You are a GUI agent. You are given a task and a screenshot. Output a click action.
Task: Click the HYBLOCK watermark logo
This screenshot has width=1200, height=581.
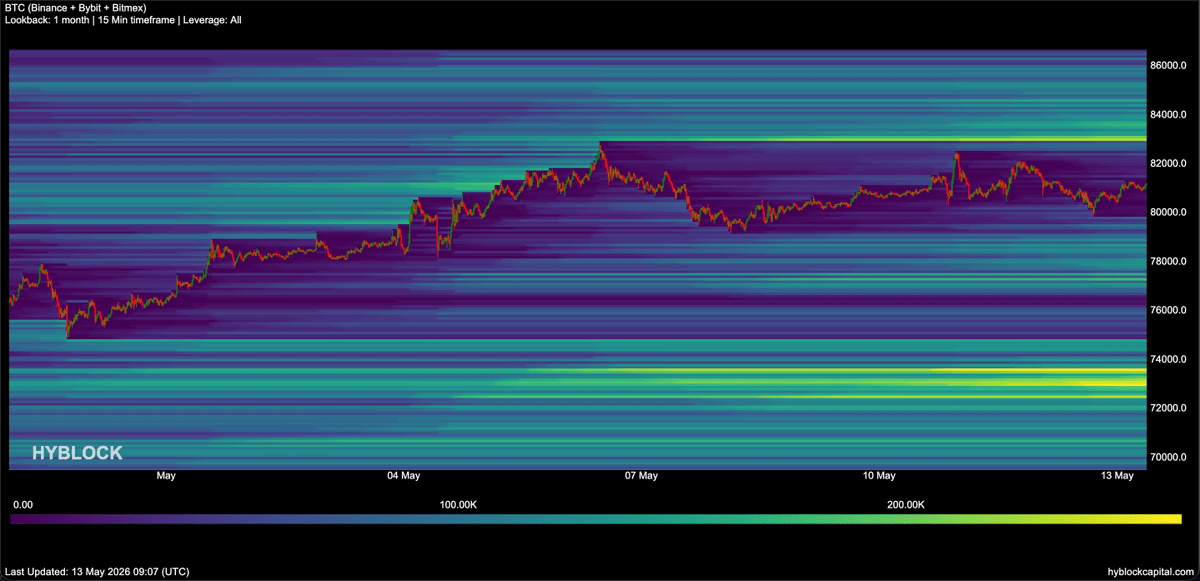(77, 453)
